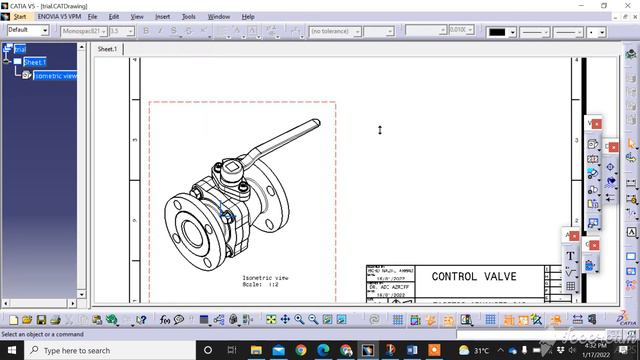Print the drawing using the printer icon
This screenshot has height=360, width=640.
[x=55, y=320]
